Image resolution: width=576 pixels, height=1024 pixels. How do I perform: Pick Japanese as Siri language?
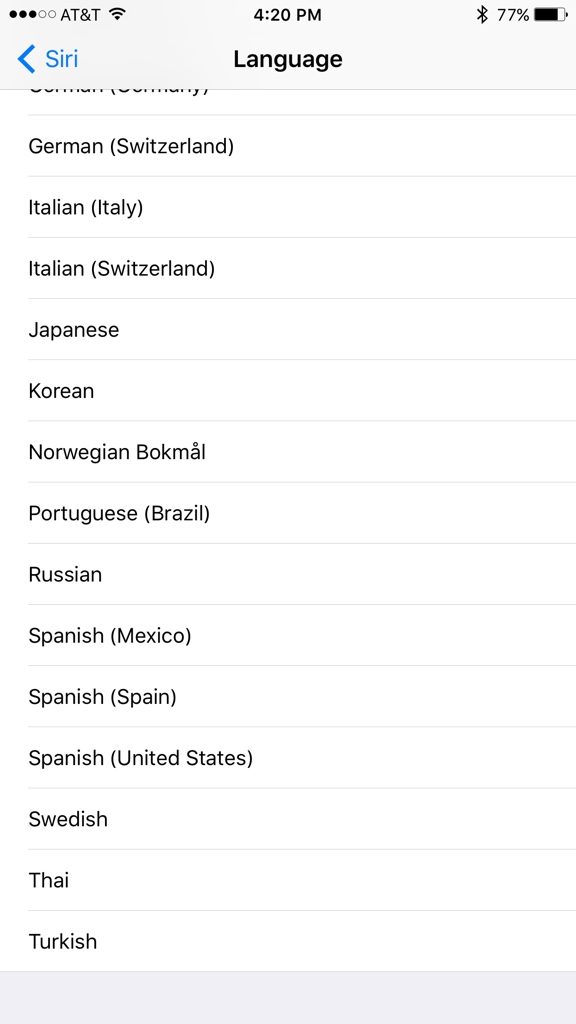pos(288,329)
